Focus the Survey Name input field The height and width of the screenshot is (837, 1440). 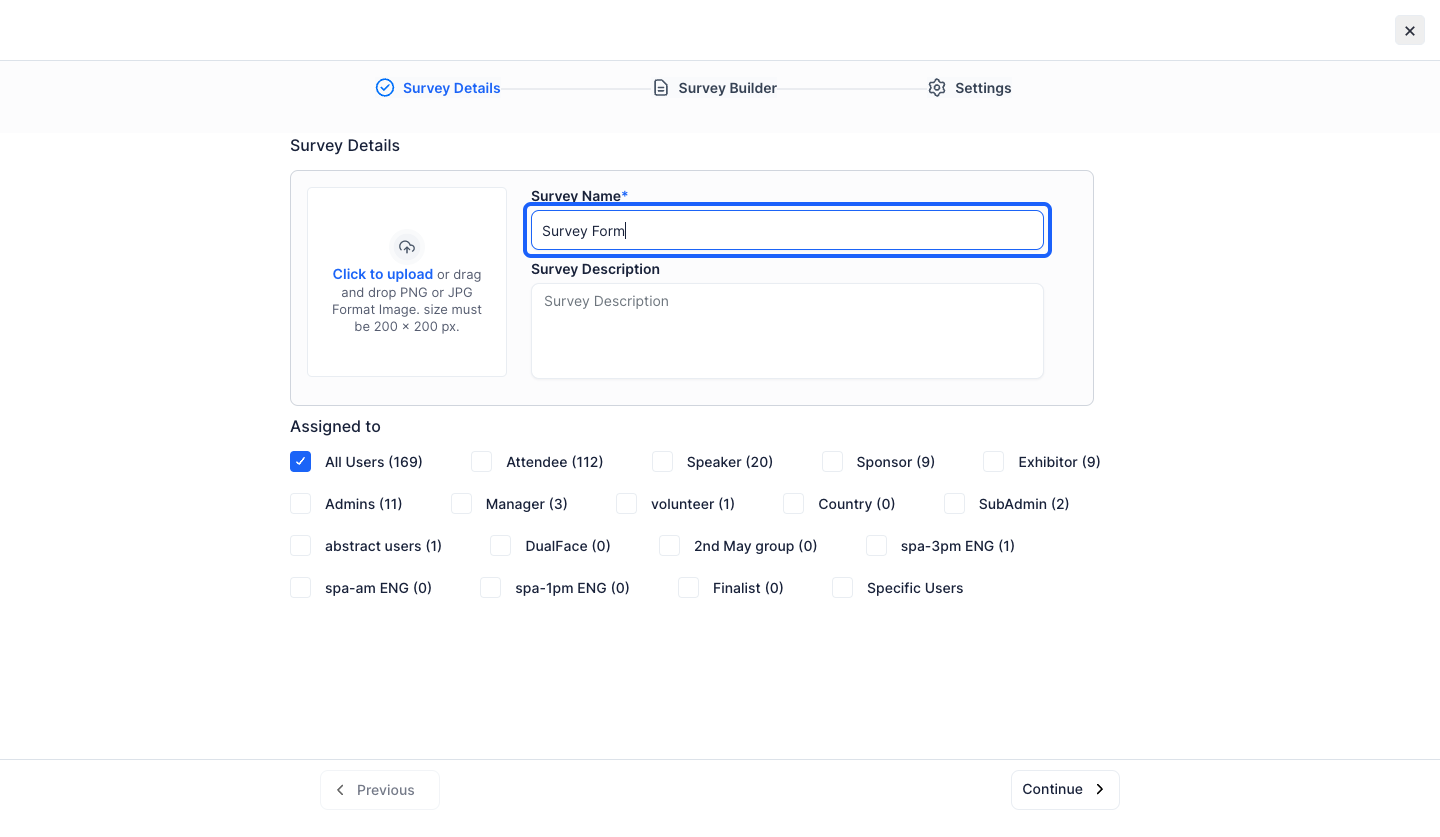787,230
